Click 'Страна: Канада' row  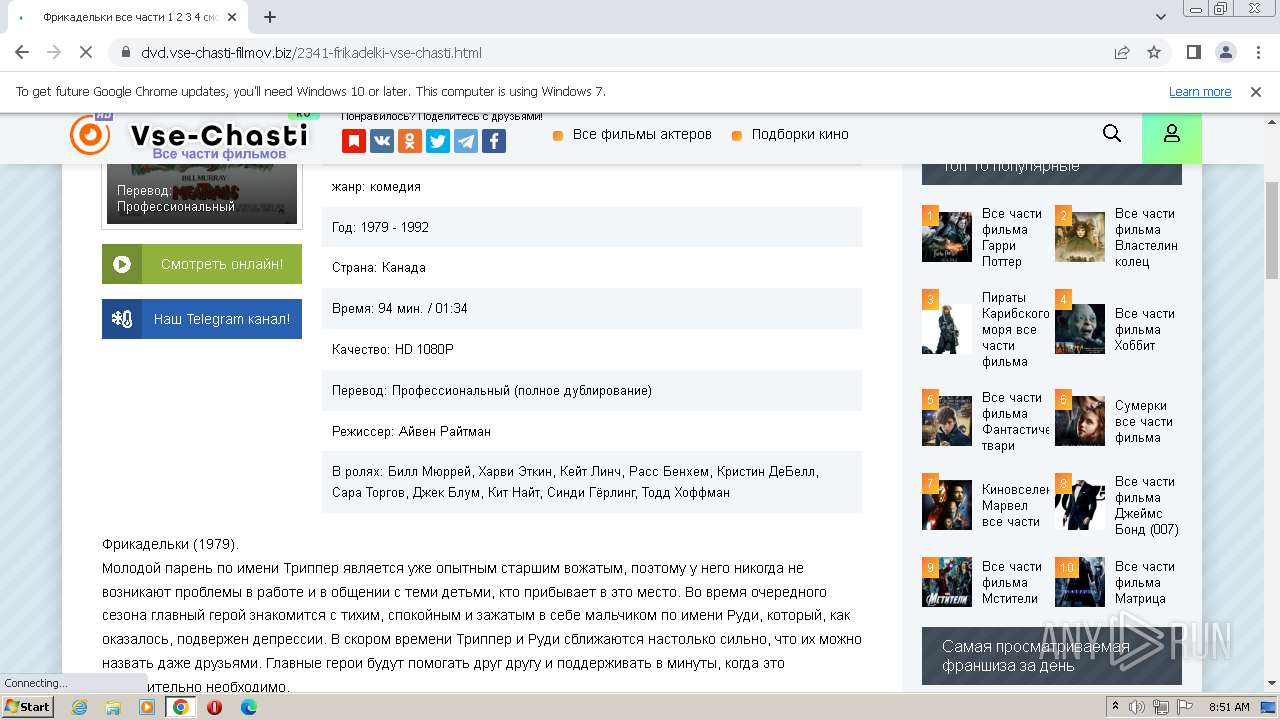pos(592,267)
